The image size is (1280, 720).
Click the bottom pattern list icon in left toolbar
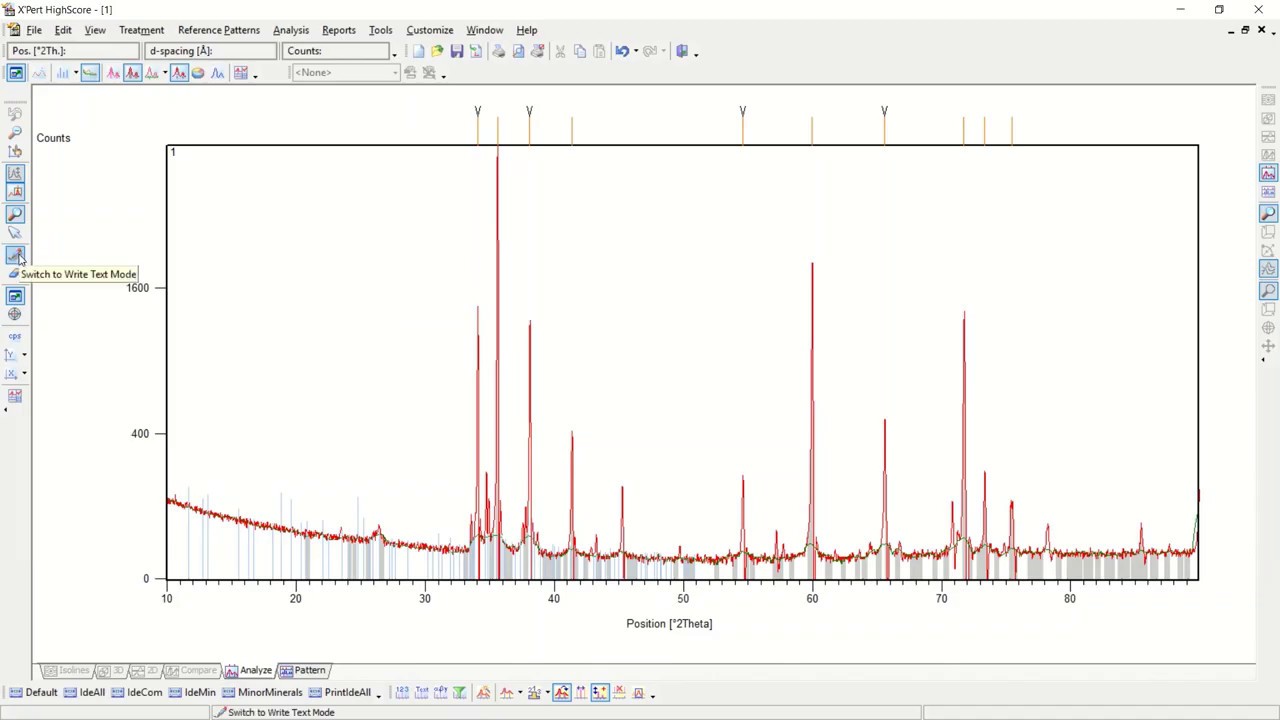[15, 395]
